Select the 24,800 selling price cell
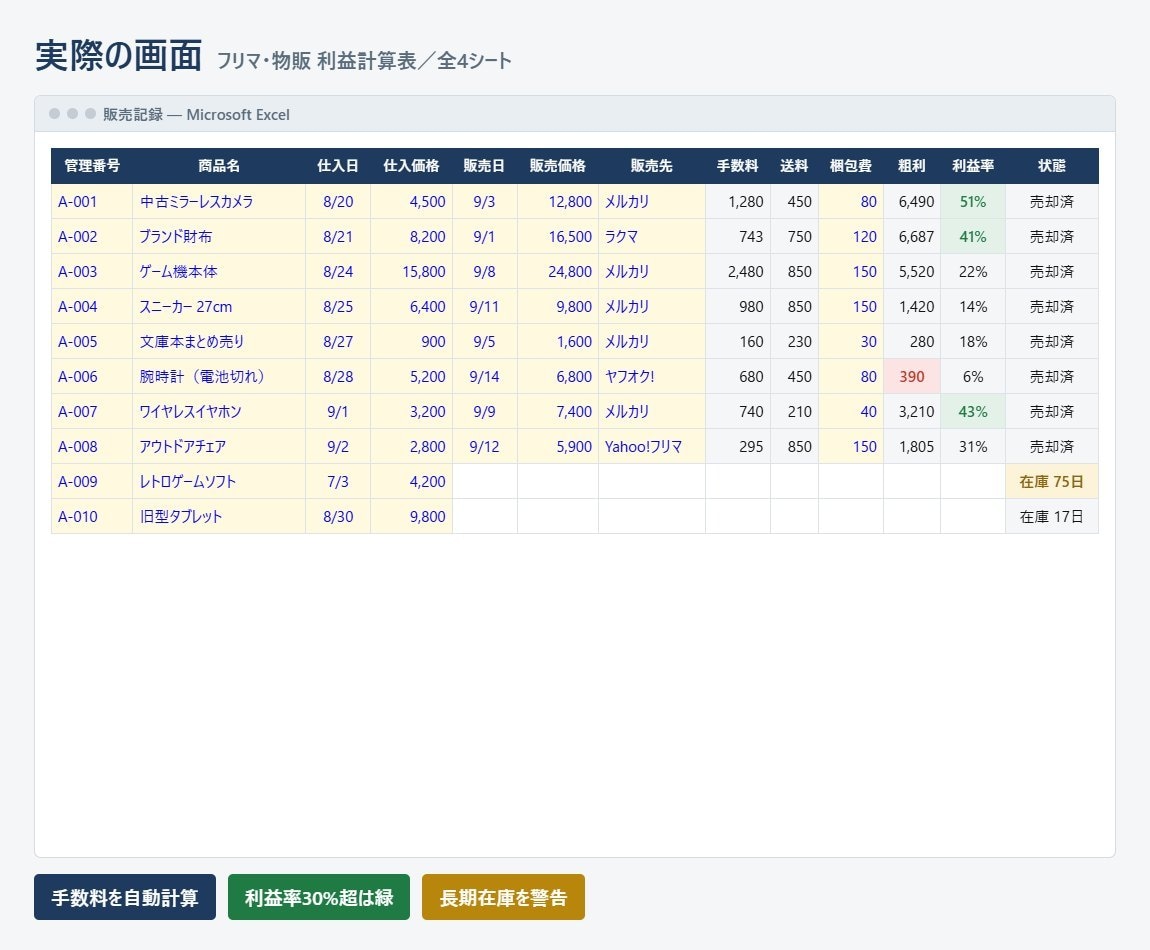This screenshot has height=950, width=1150. [x=558, y=271]
